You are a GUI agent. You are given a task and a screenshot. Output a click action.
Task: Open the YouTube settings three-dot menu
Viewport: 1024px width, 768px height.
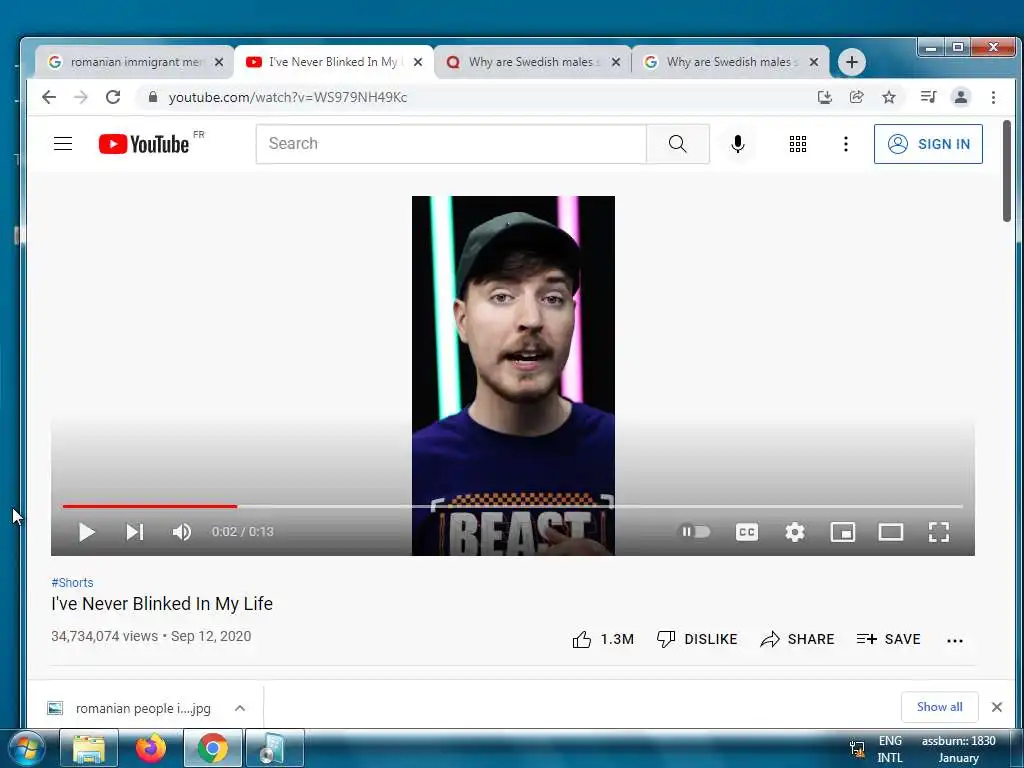coord(846,144)
